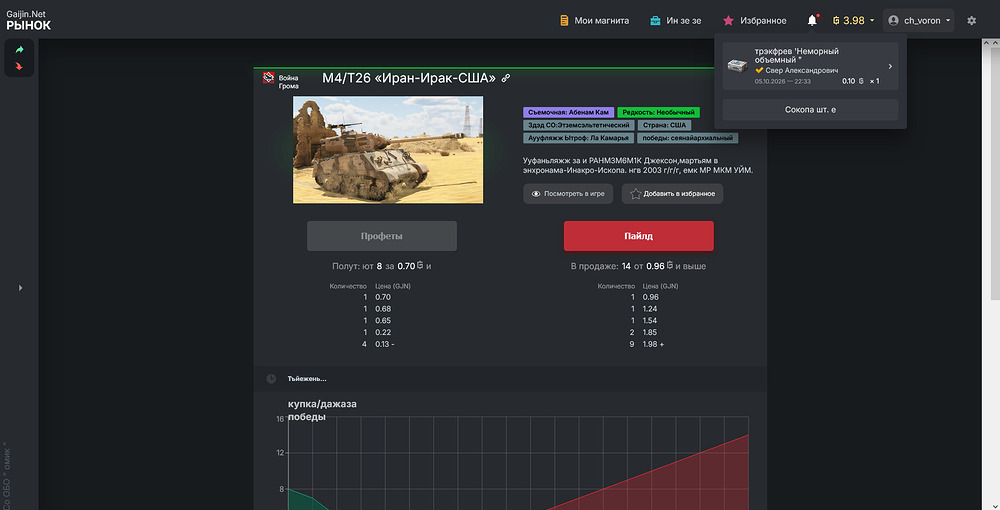The width and height of the screenshot is (1000, 510).
Task: Click the green Редкость: Необычный tag
Action: pyautogui.click(x=658, y=112)
